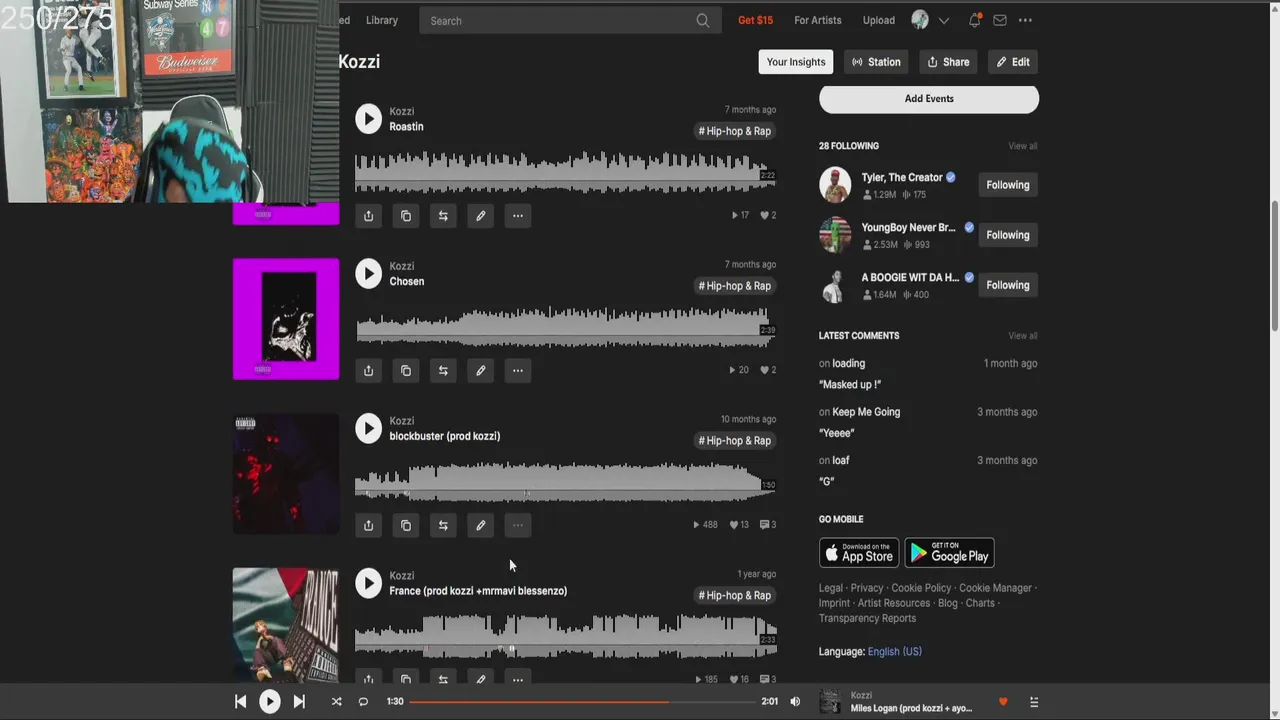The width and height of the screenshot is (1280, 720).
Task: Click the Get $15 link
Action: 755,20
